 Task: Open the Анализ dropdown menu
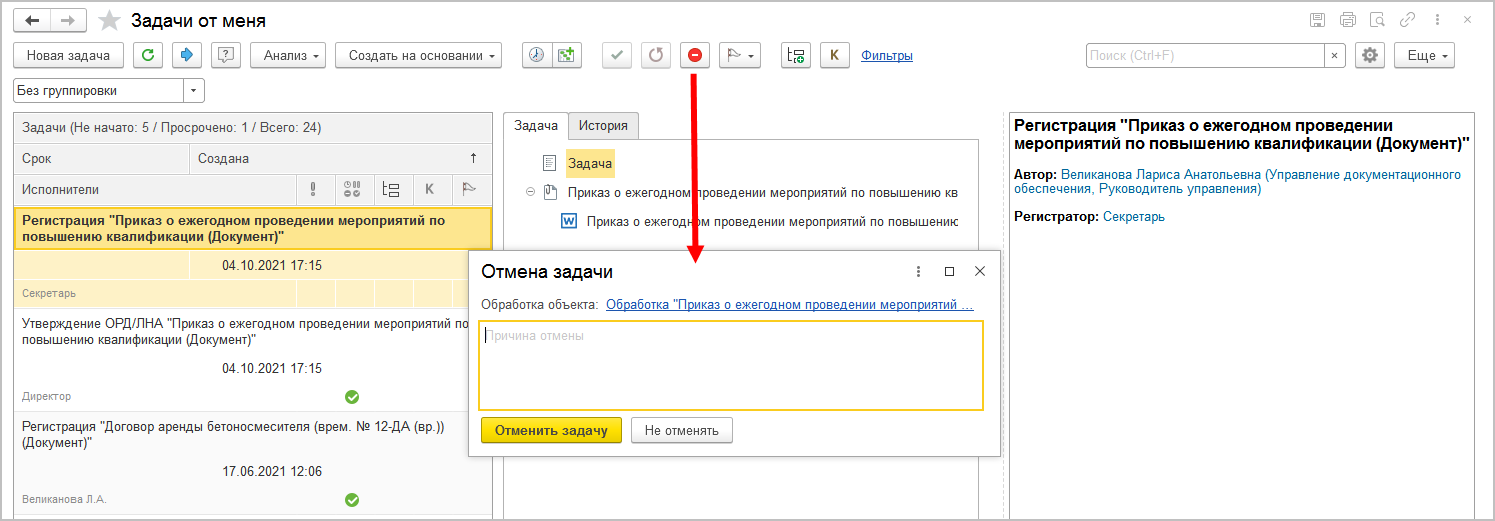(288, 56)
